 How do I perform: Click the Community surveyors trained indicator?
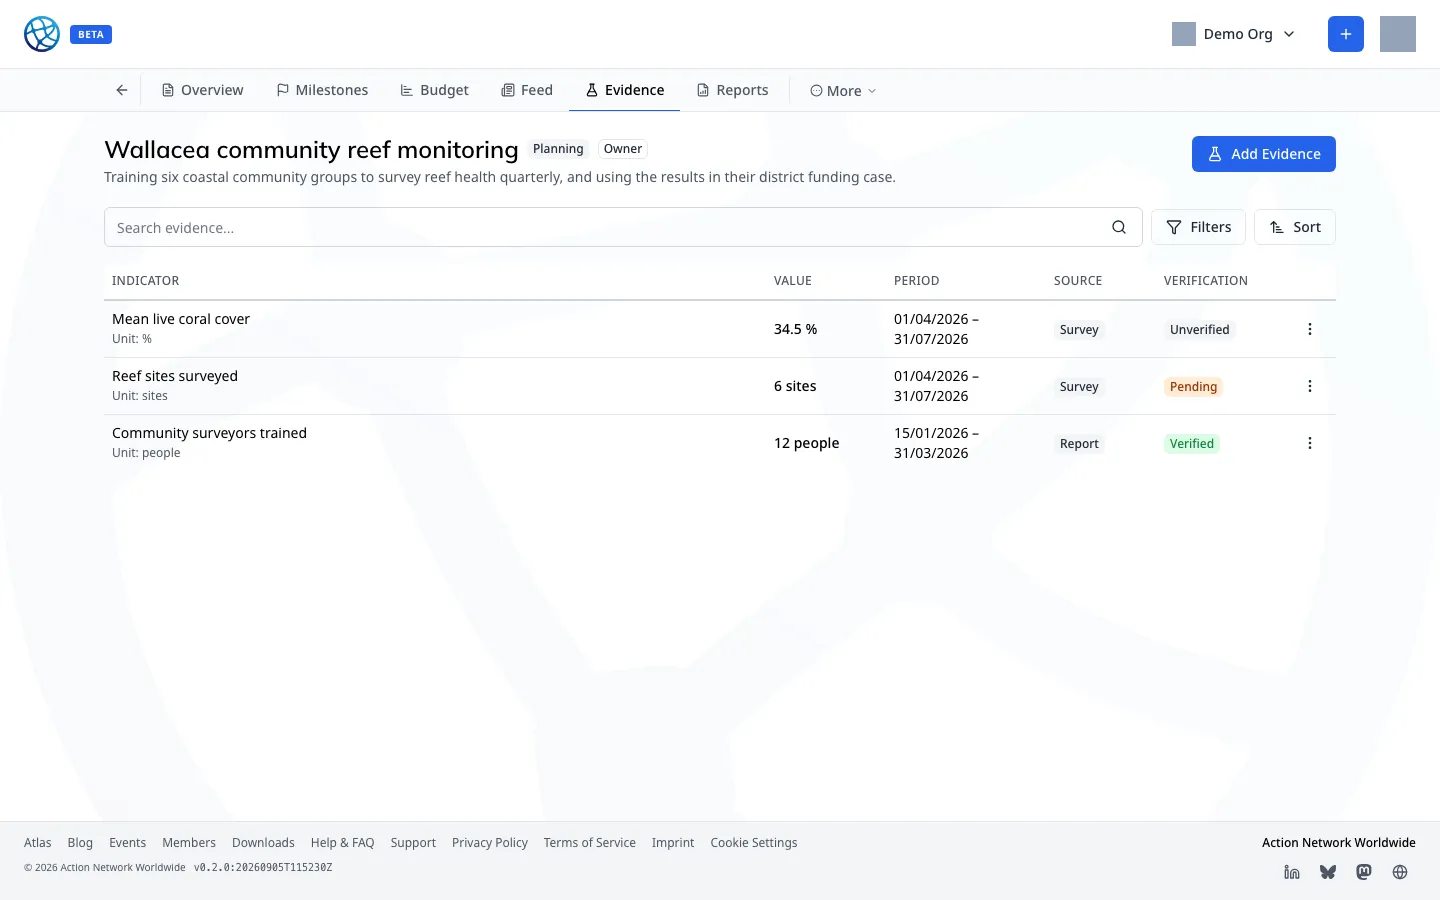pos(209,433)
